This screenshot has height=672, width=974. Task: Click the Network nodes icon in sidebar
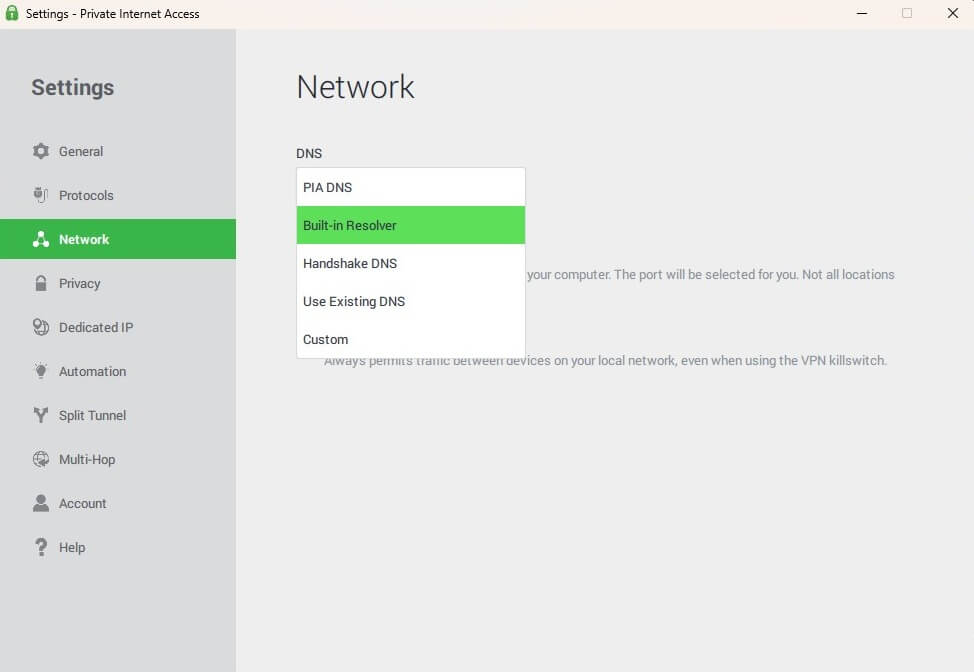coord(40,239)
